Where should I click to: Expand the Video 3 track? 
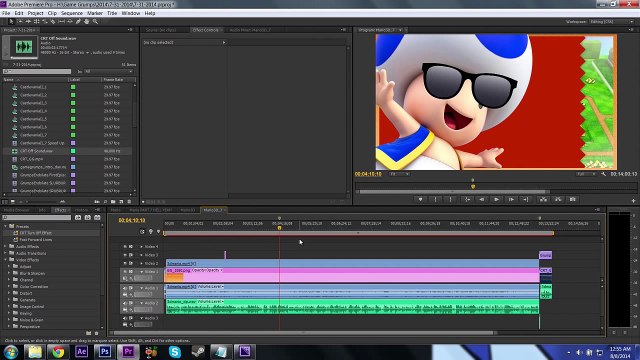tap(142, 255)
